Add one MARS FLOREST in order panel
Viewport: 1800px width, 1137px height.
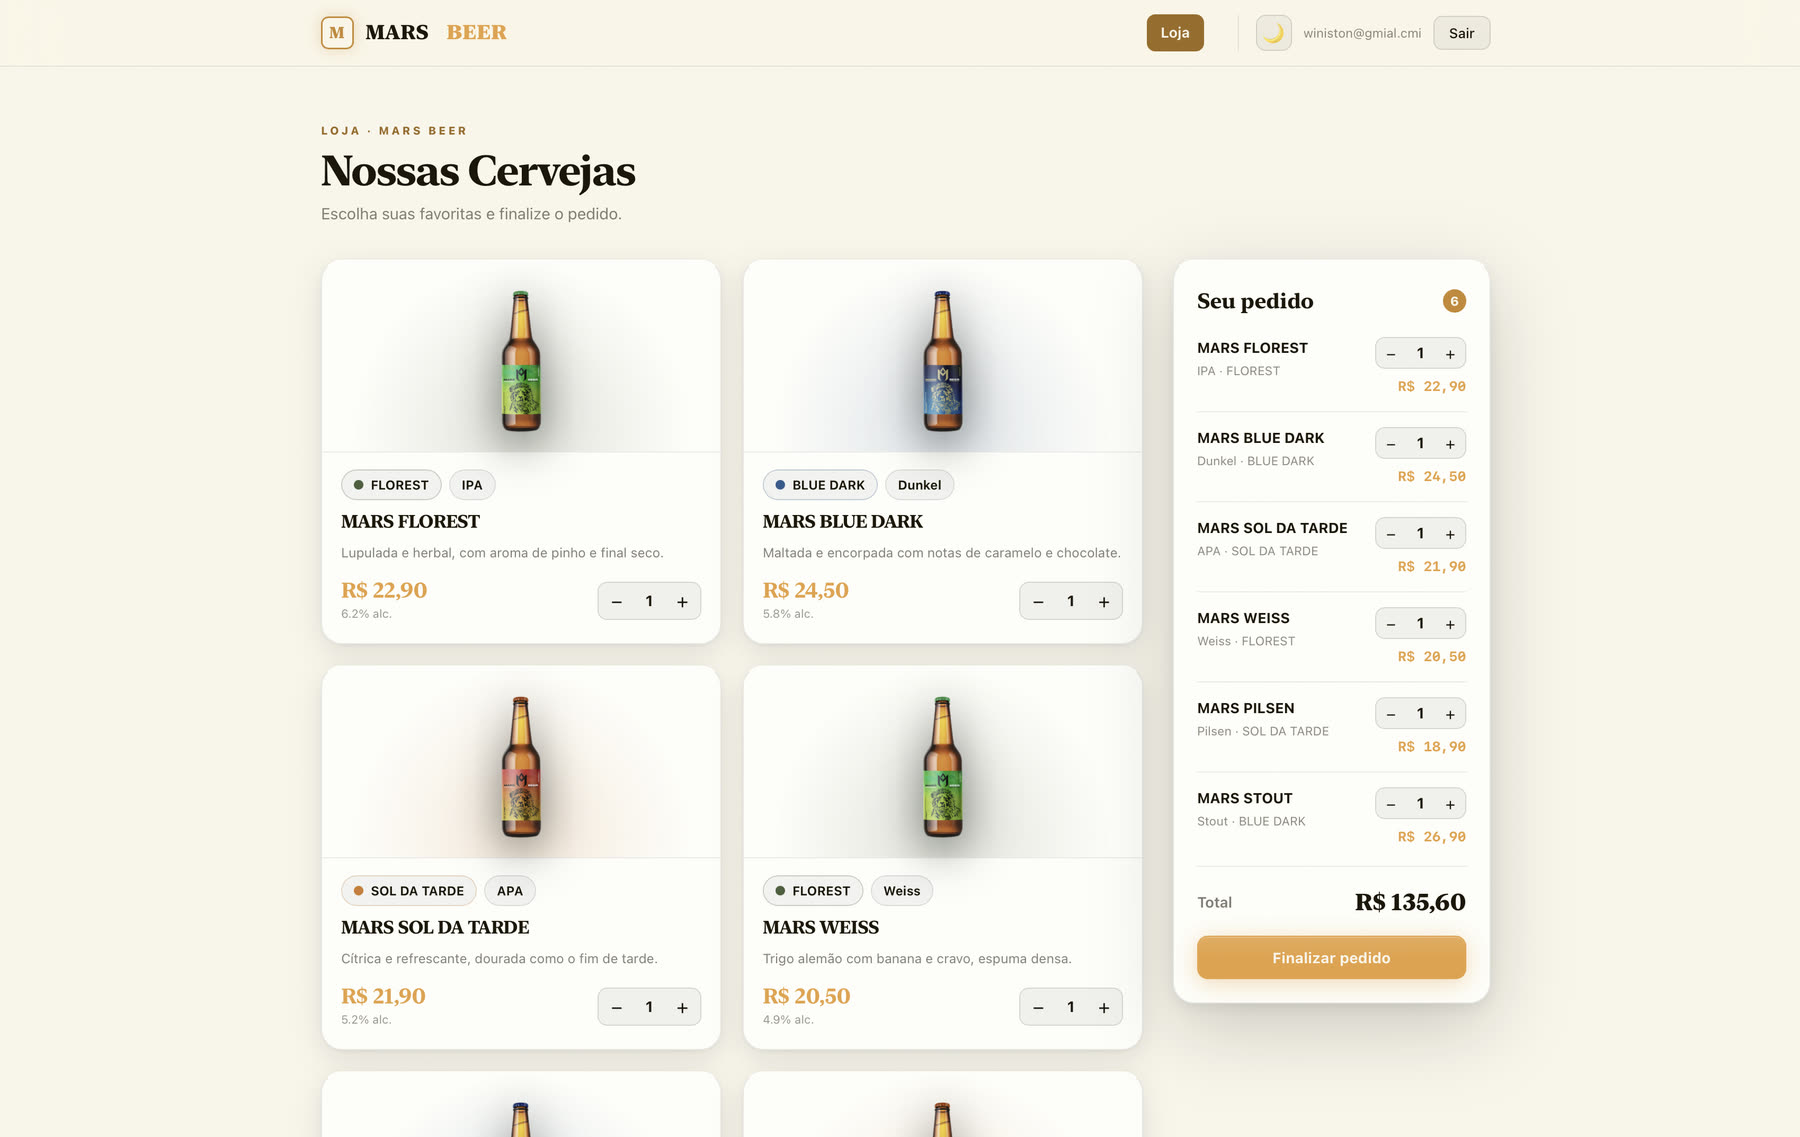[1450, 354]
